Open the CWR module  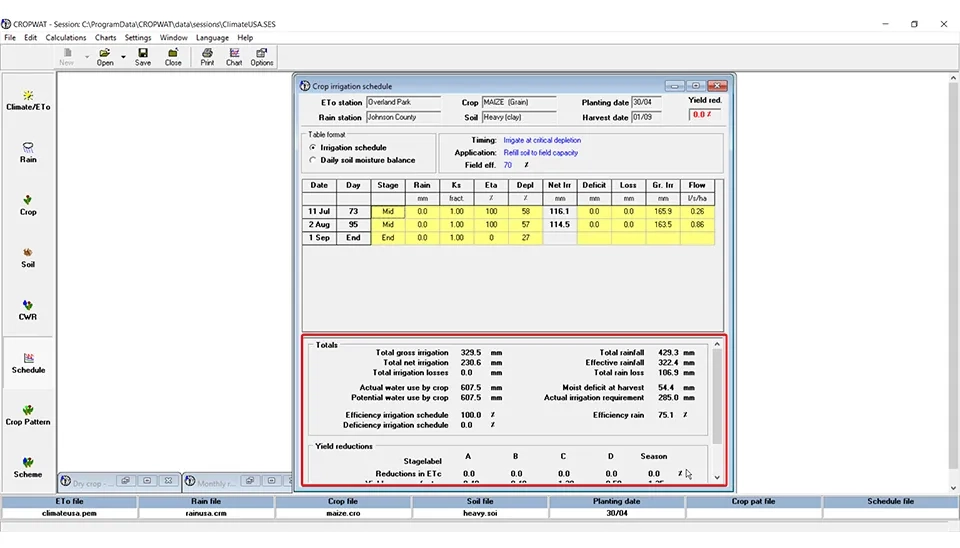pyautogui.click(x=28, y=309)
